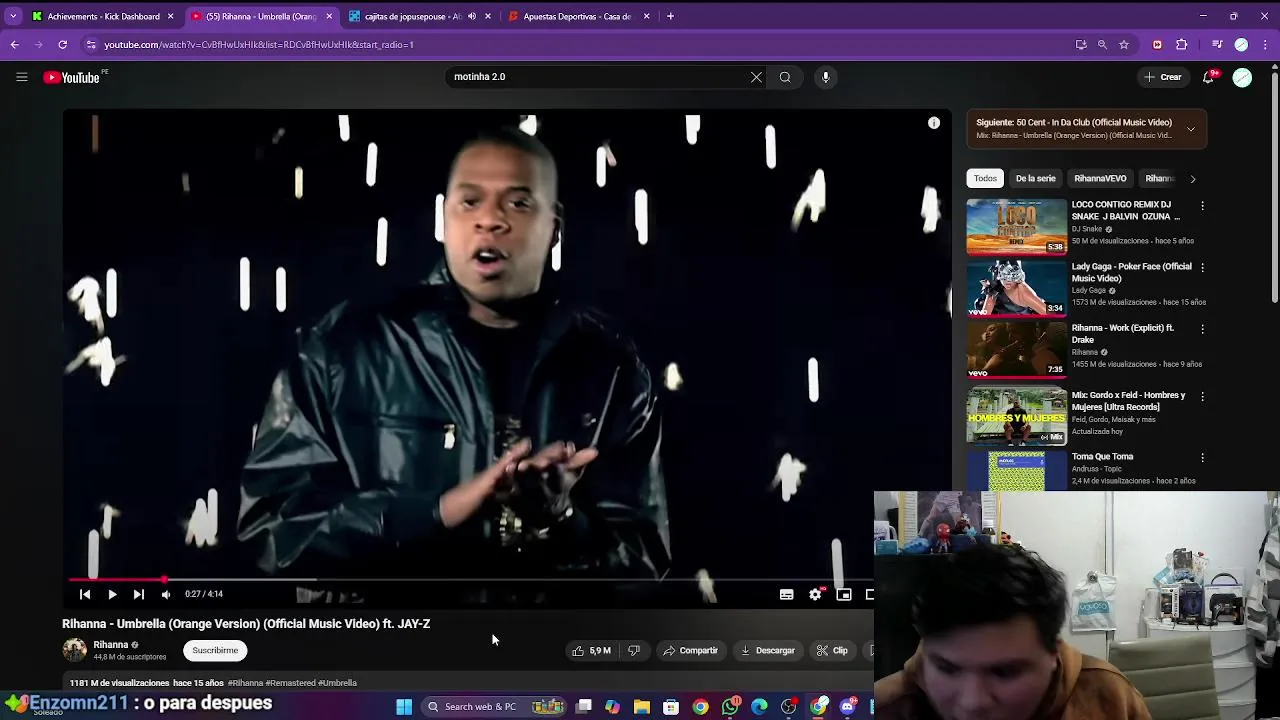Open the Windows Start button
Image resolution: width=1280 pixels, height=720 pixels.
pyautogui.click(x=404, y=707)
